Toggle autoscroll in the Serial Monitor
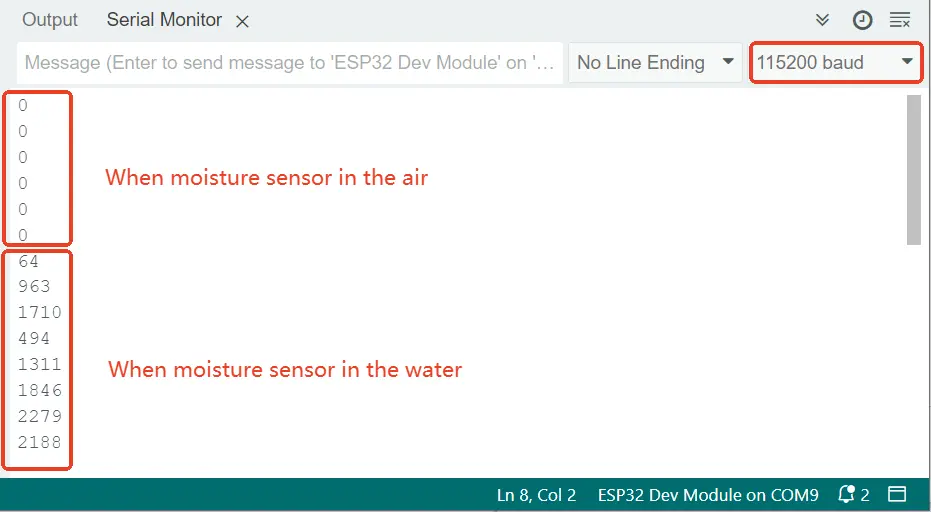 point(823,20)
